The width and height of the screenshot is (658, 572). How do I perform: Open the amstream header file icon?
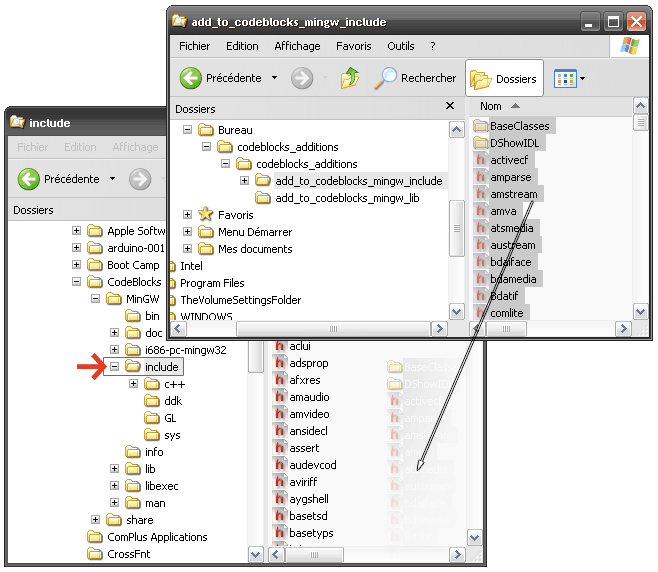481,196
